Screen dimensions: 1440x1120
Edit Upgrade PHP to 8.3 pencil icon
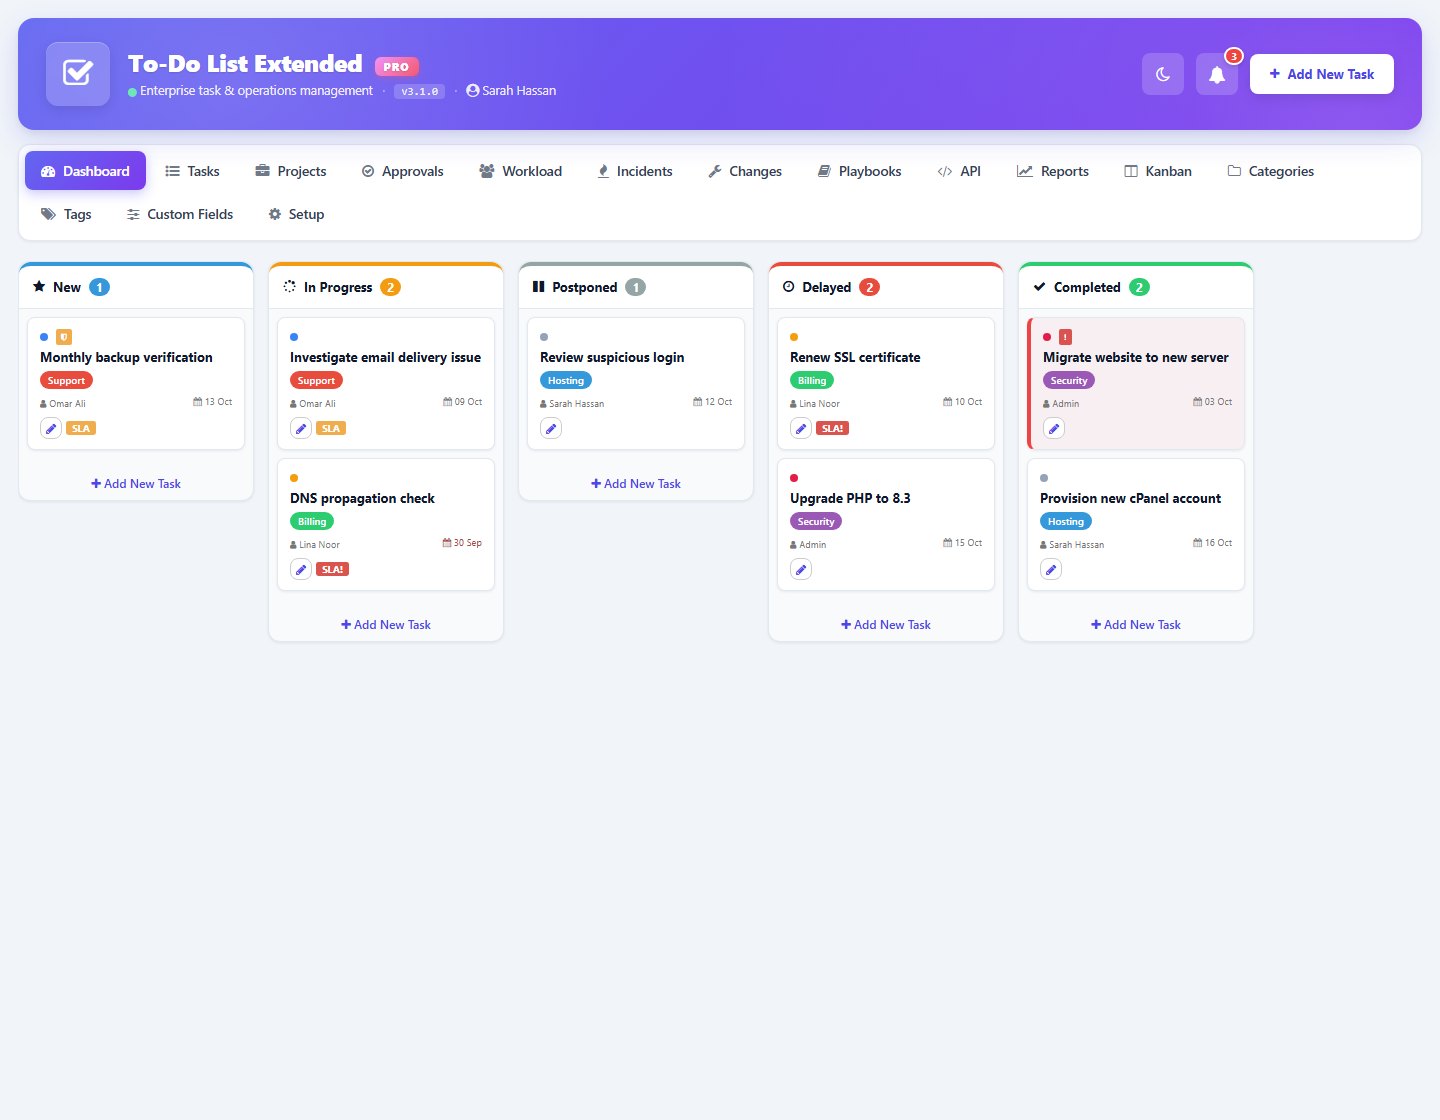click(801, 569)
